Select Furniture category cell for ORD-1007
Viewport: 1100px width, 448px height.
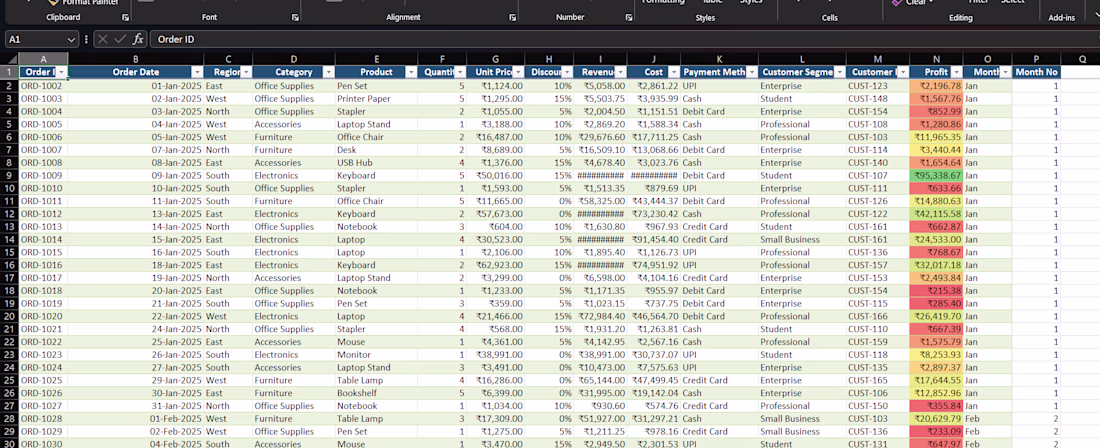294,150
